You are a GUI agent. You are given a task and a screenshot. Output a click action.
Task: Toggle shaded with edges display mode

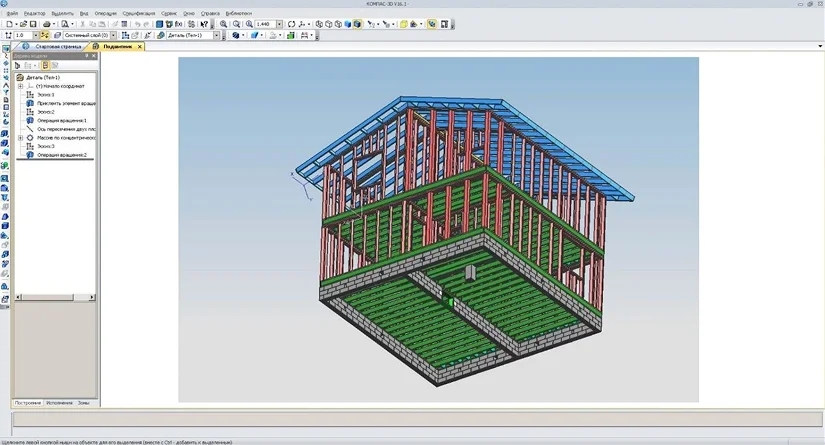click(x=357, y=24)
